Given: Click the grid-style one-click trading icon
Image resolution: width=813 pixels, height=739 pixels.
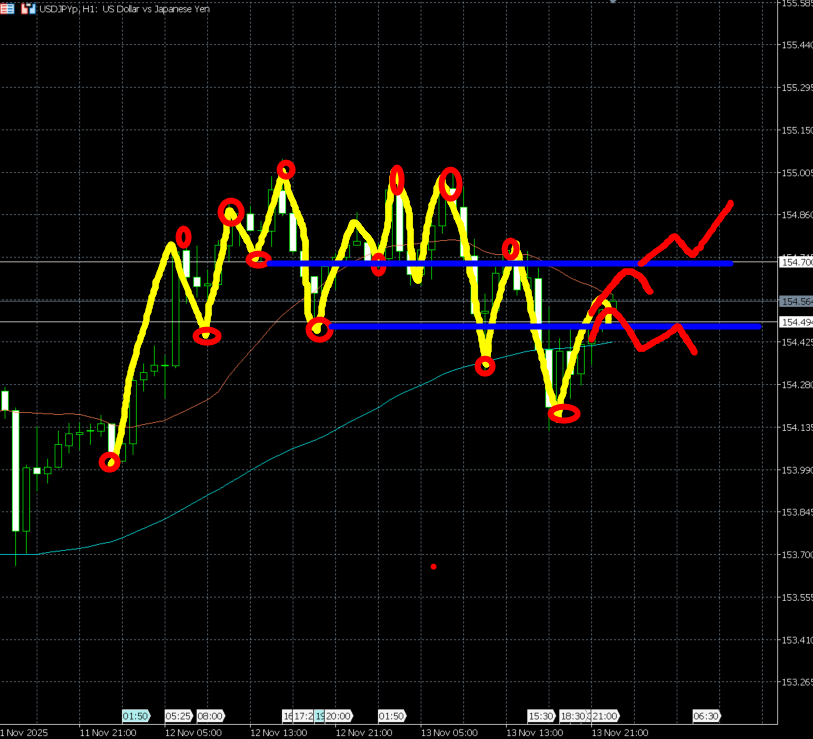Looking at the screenshot, I should pyautogui.click(x=7, y=8).
